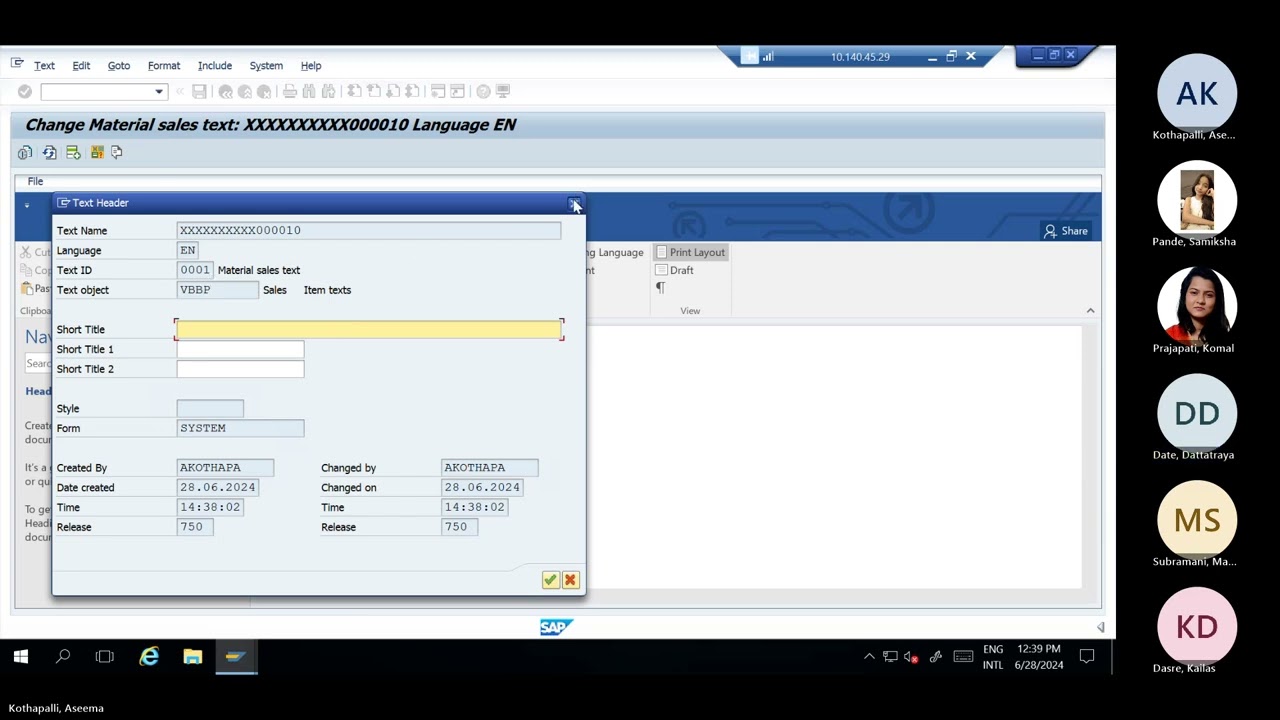The image size is (1280, 720).
Task: Click the second application toolbar refresh-style icon
Action: (49, 152)
